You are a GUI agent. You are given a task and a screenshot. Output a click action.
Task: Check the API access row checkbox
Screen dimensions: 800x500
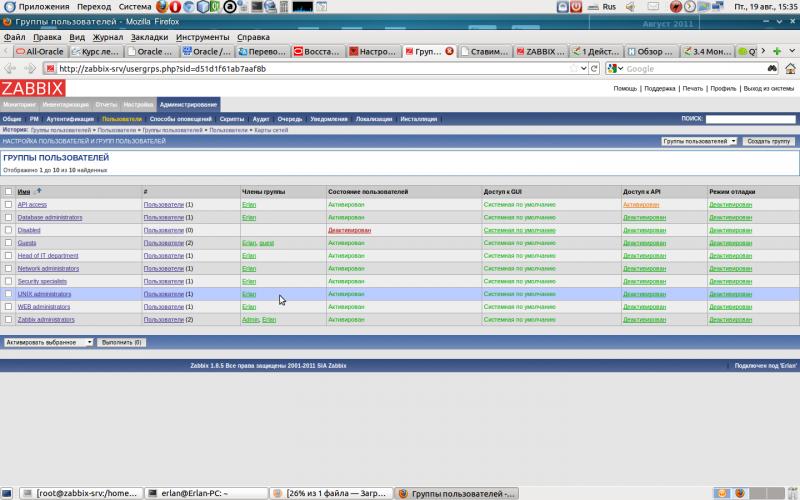pyautogui.click(x=8, y=205)
